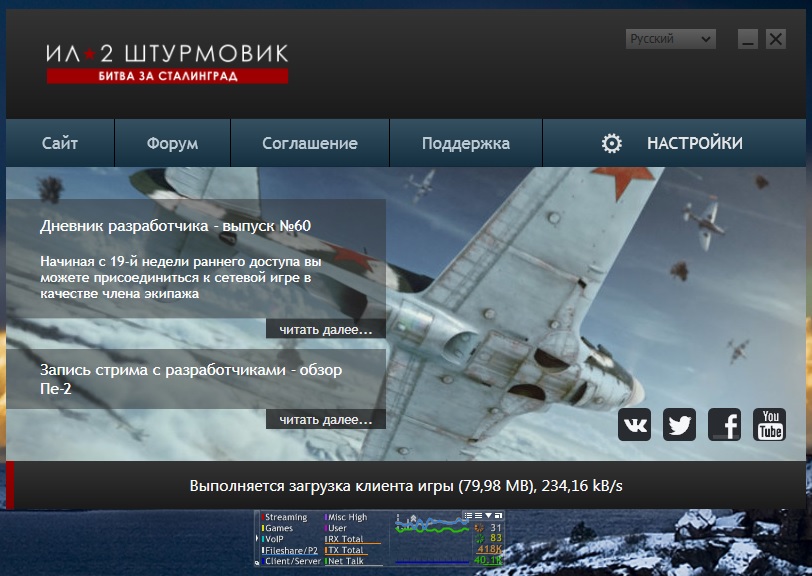Viewport: 812px width, 576px height.
Task: Click the double chevron marker on the graph
Action: point(413,517)
